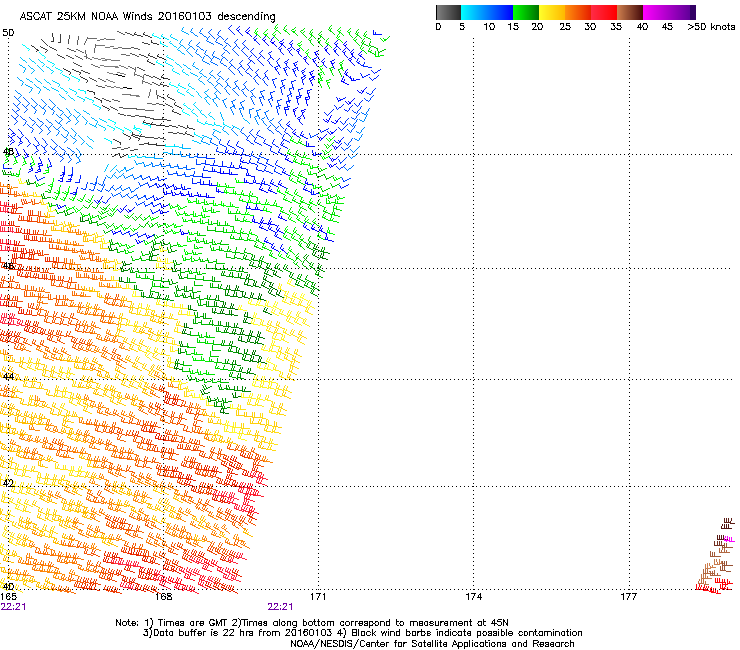Click the magenta wind barb at the right edge

(x=730, y=539)
